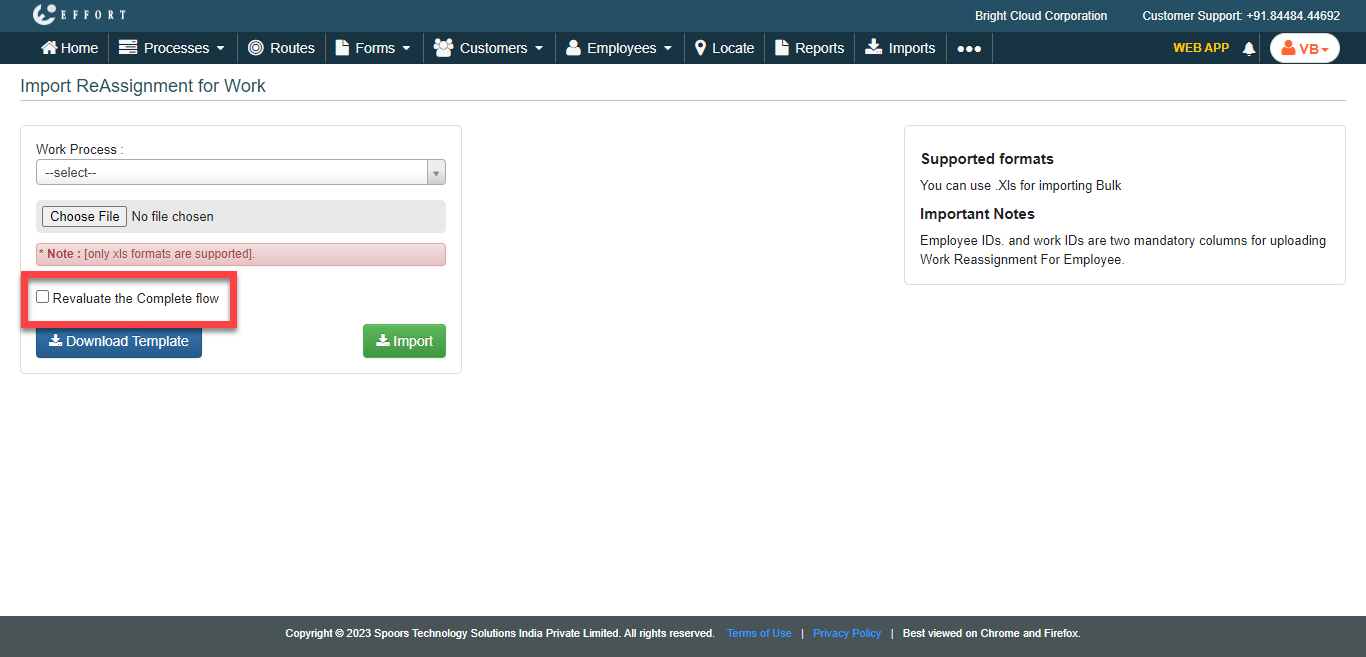Click the Imports download icon
The height and width of the screenshot is (657, 1366).
pyautogui.click(x=874, y=48)
